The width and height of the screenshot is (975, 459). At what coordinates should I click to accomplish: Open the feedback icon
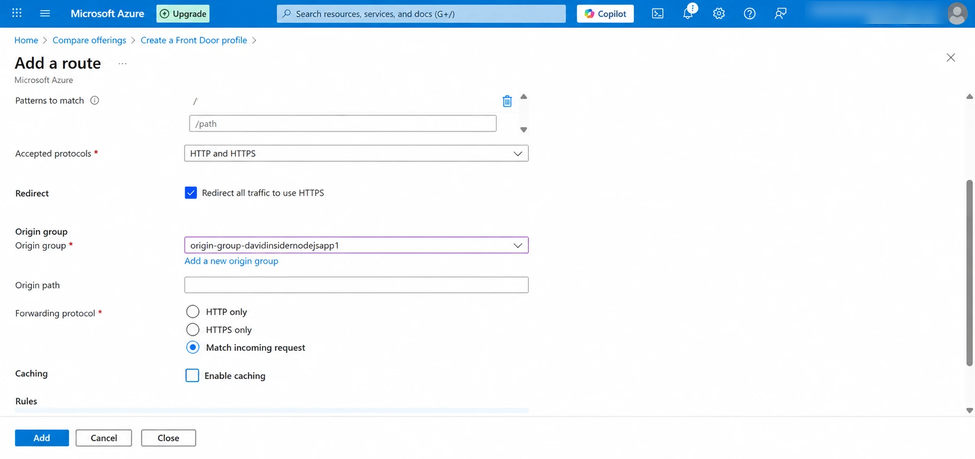pos(780,14)
